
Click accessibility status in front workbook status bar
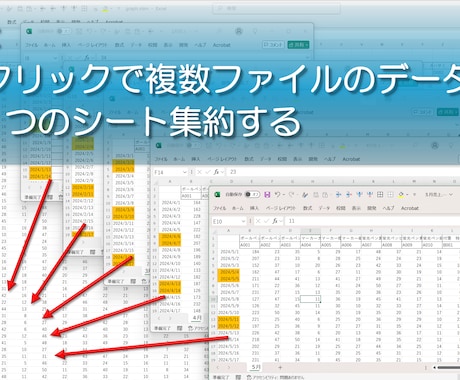(x=276, y=377)
